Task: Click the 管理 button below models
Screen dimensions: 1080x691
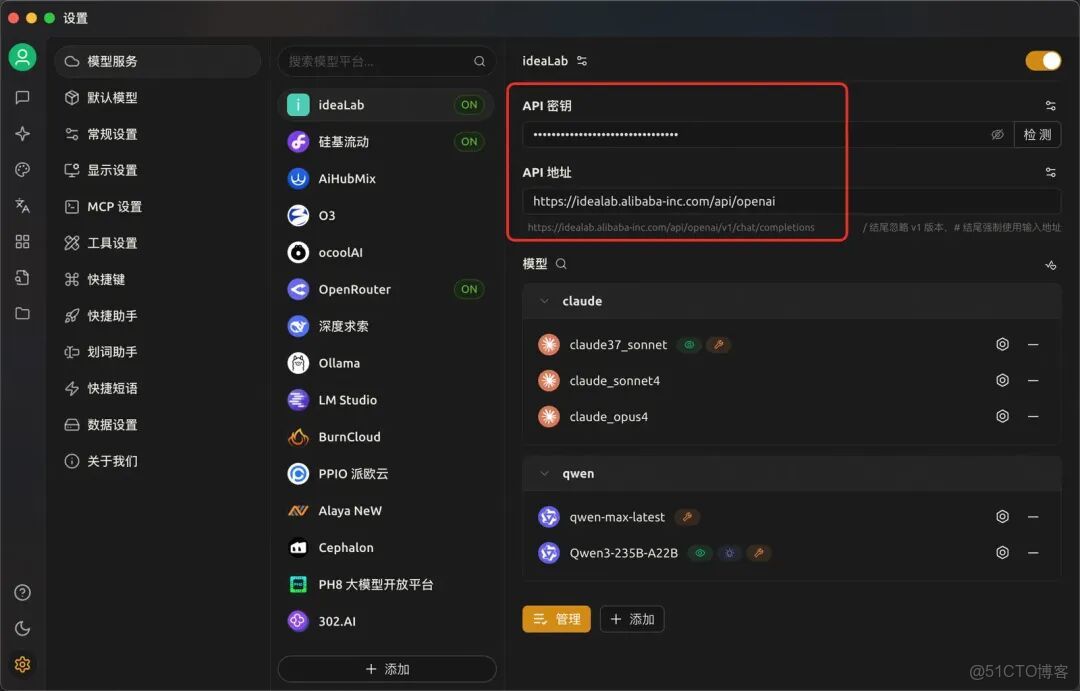Action: pyautogui.click(x=556, y=618)
